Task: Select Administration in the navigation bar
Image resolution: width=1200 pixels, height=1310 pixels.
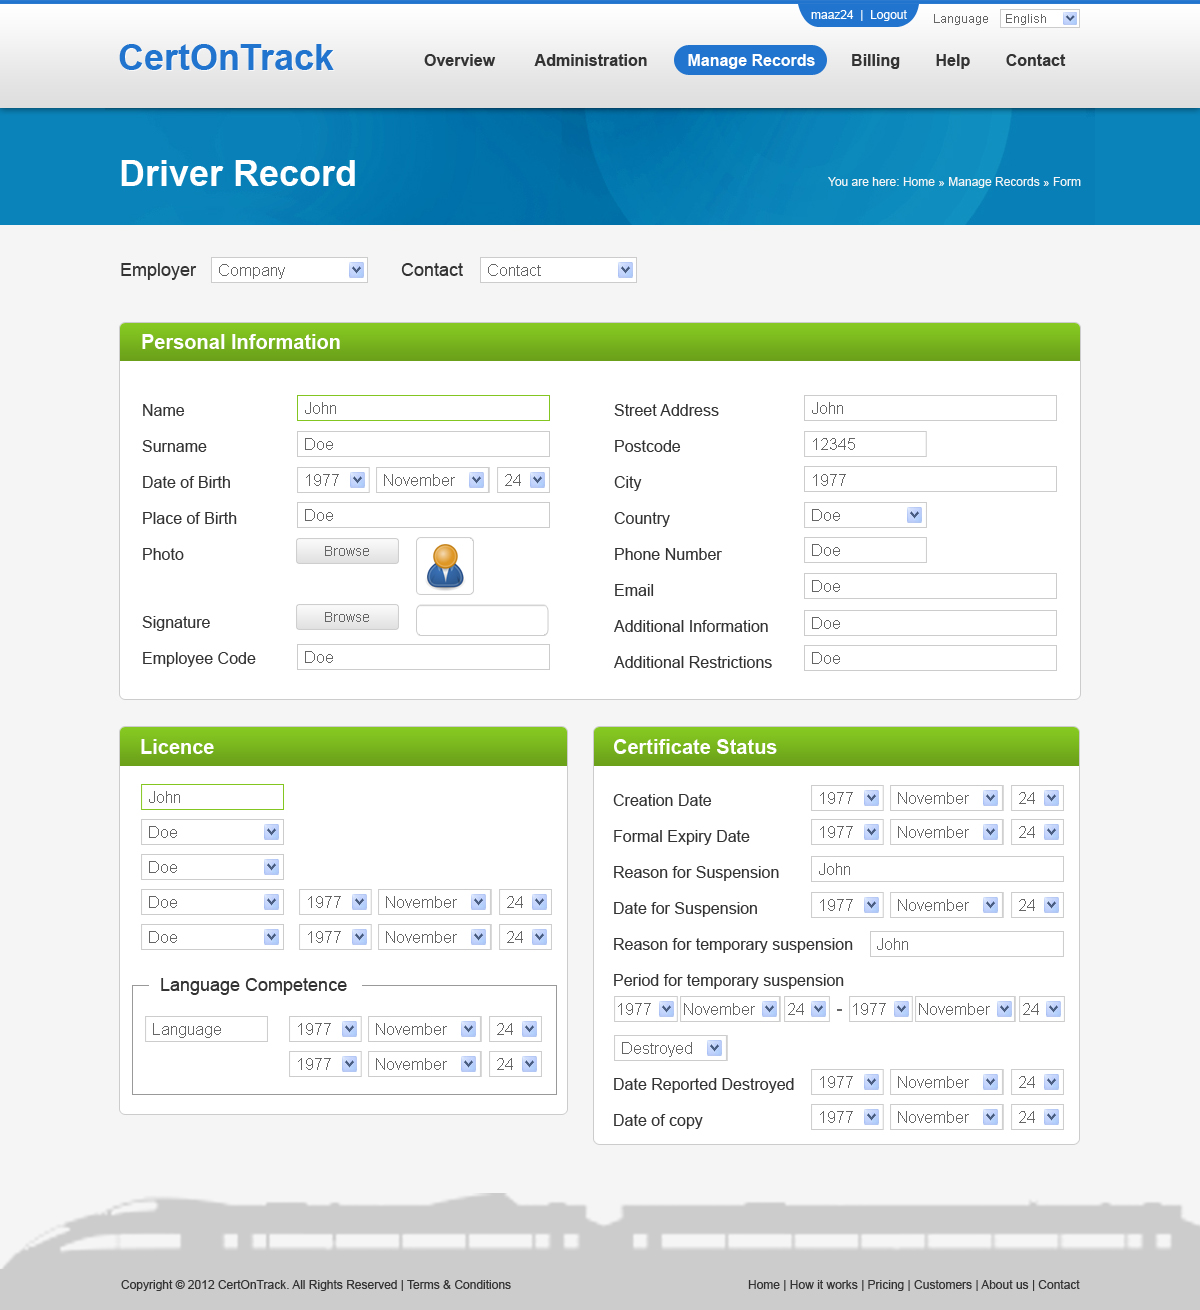Action: pyautogui.click(x=590, y=60)
